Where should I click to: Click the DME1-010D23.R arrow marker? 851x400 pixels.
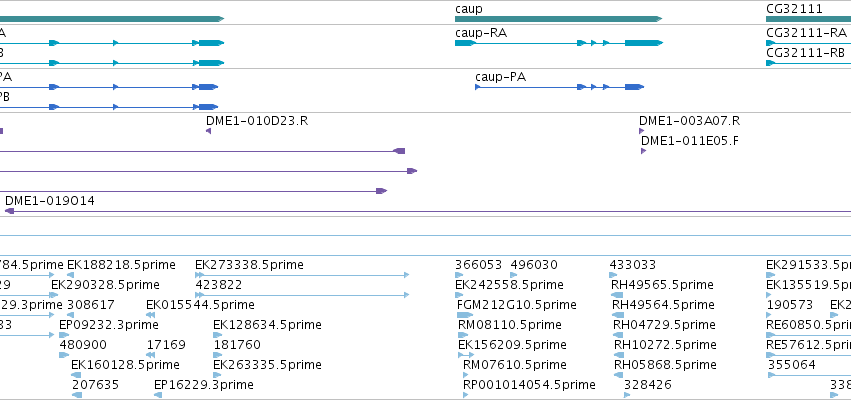[x=208, y=131]
